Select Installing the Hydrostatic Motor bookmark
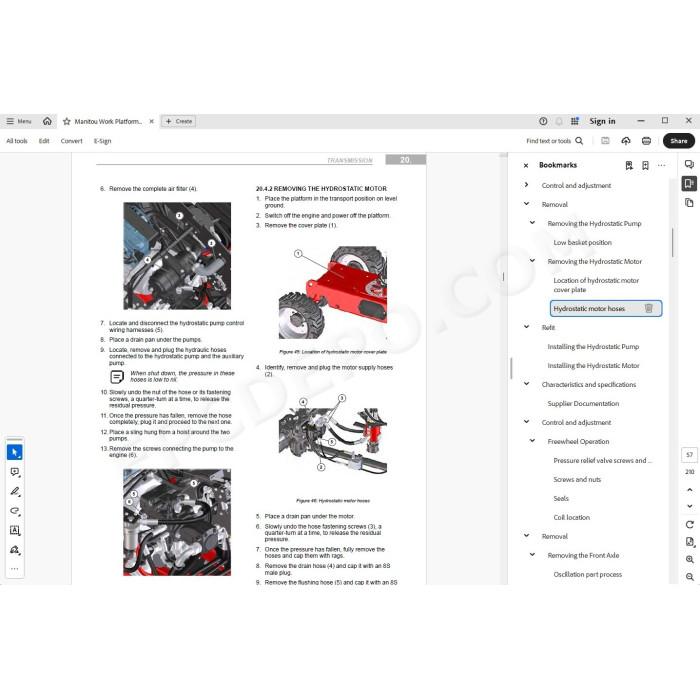Image resolution: width=700 pixels, height=700 pixels. coord(593,365)
